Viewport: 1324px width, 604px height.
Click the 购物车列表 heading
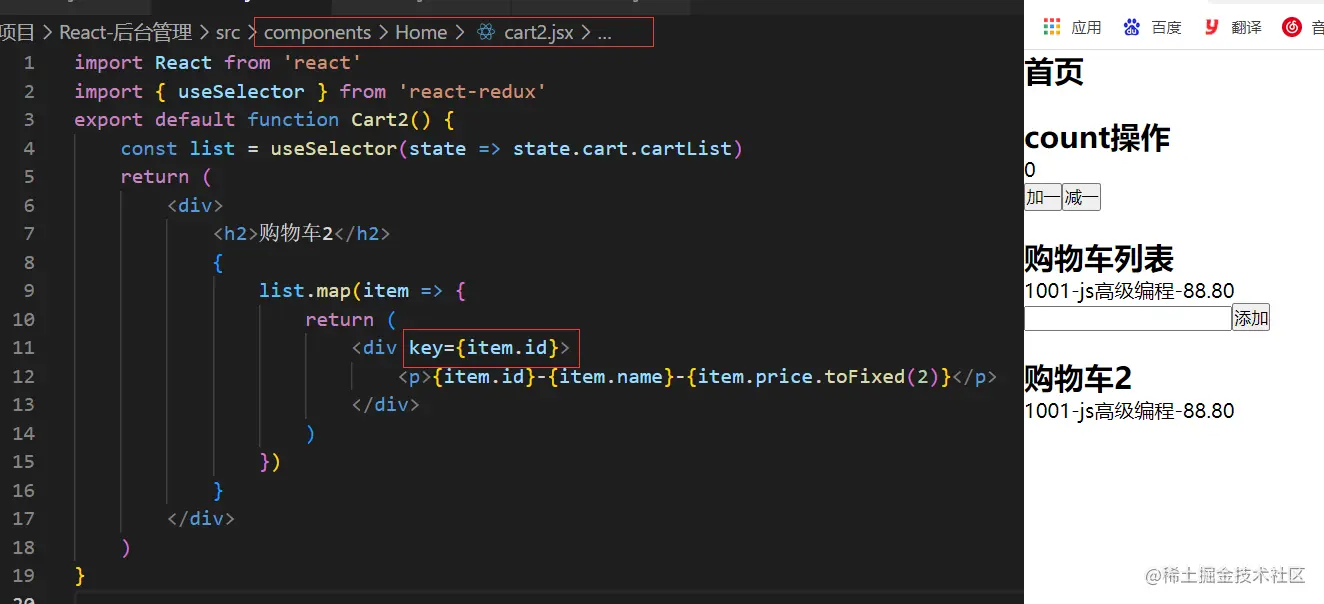[1099, 258]
